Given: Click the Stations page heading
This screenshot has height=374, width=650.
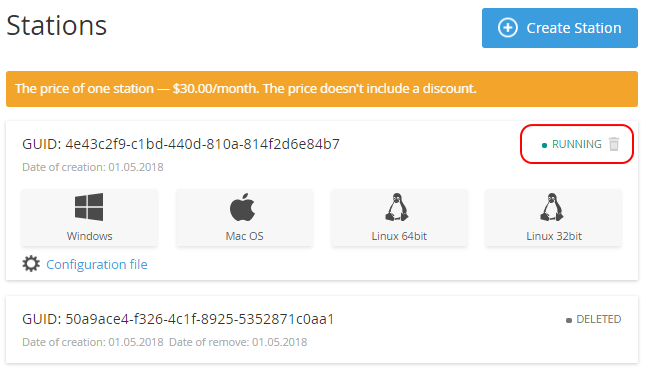Looking at the screenshot, I should [57, 25].
